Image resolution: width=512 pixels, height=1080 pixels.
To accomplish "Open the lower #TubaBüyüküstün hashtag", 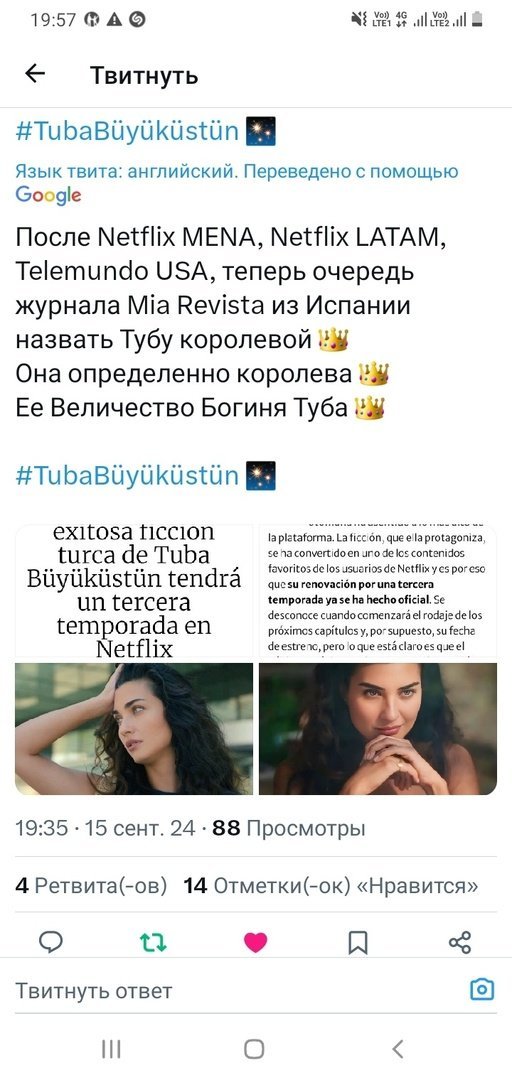I will point(127,475).
